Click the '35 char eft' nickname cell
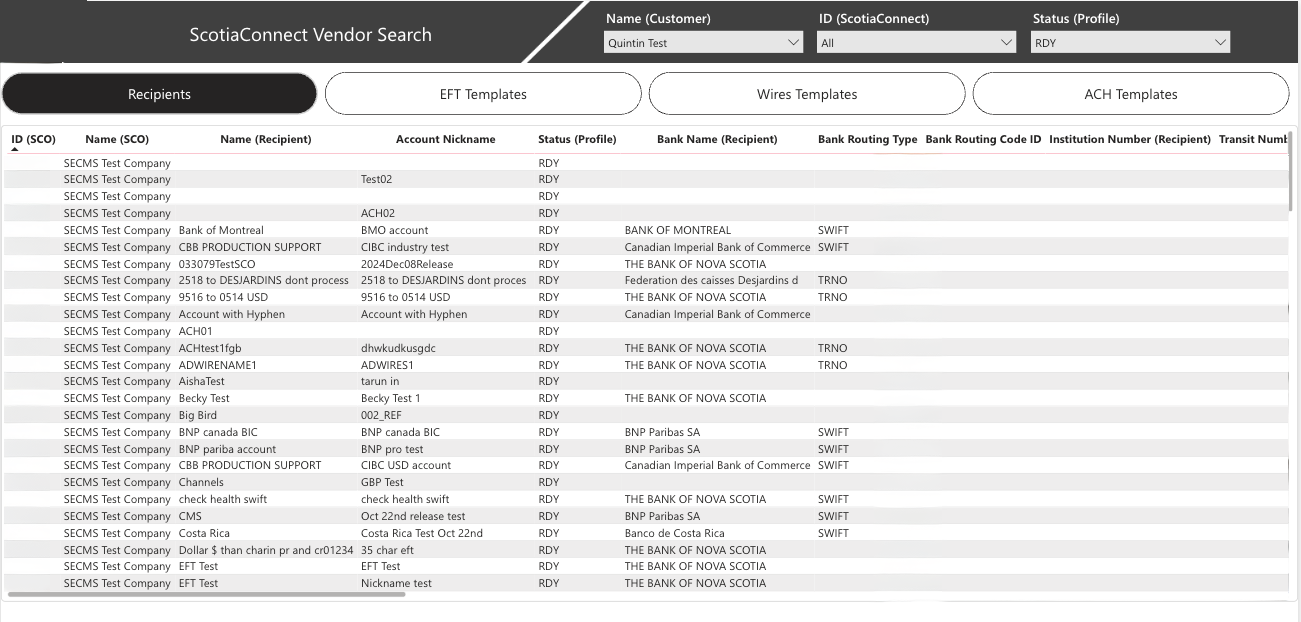 (387, 550)
